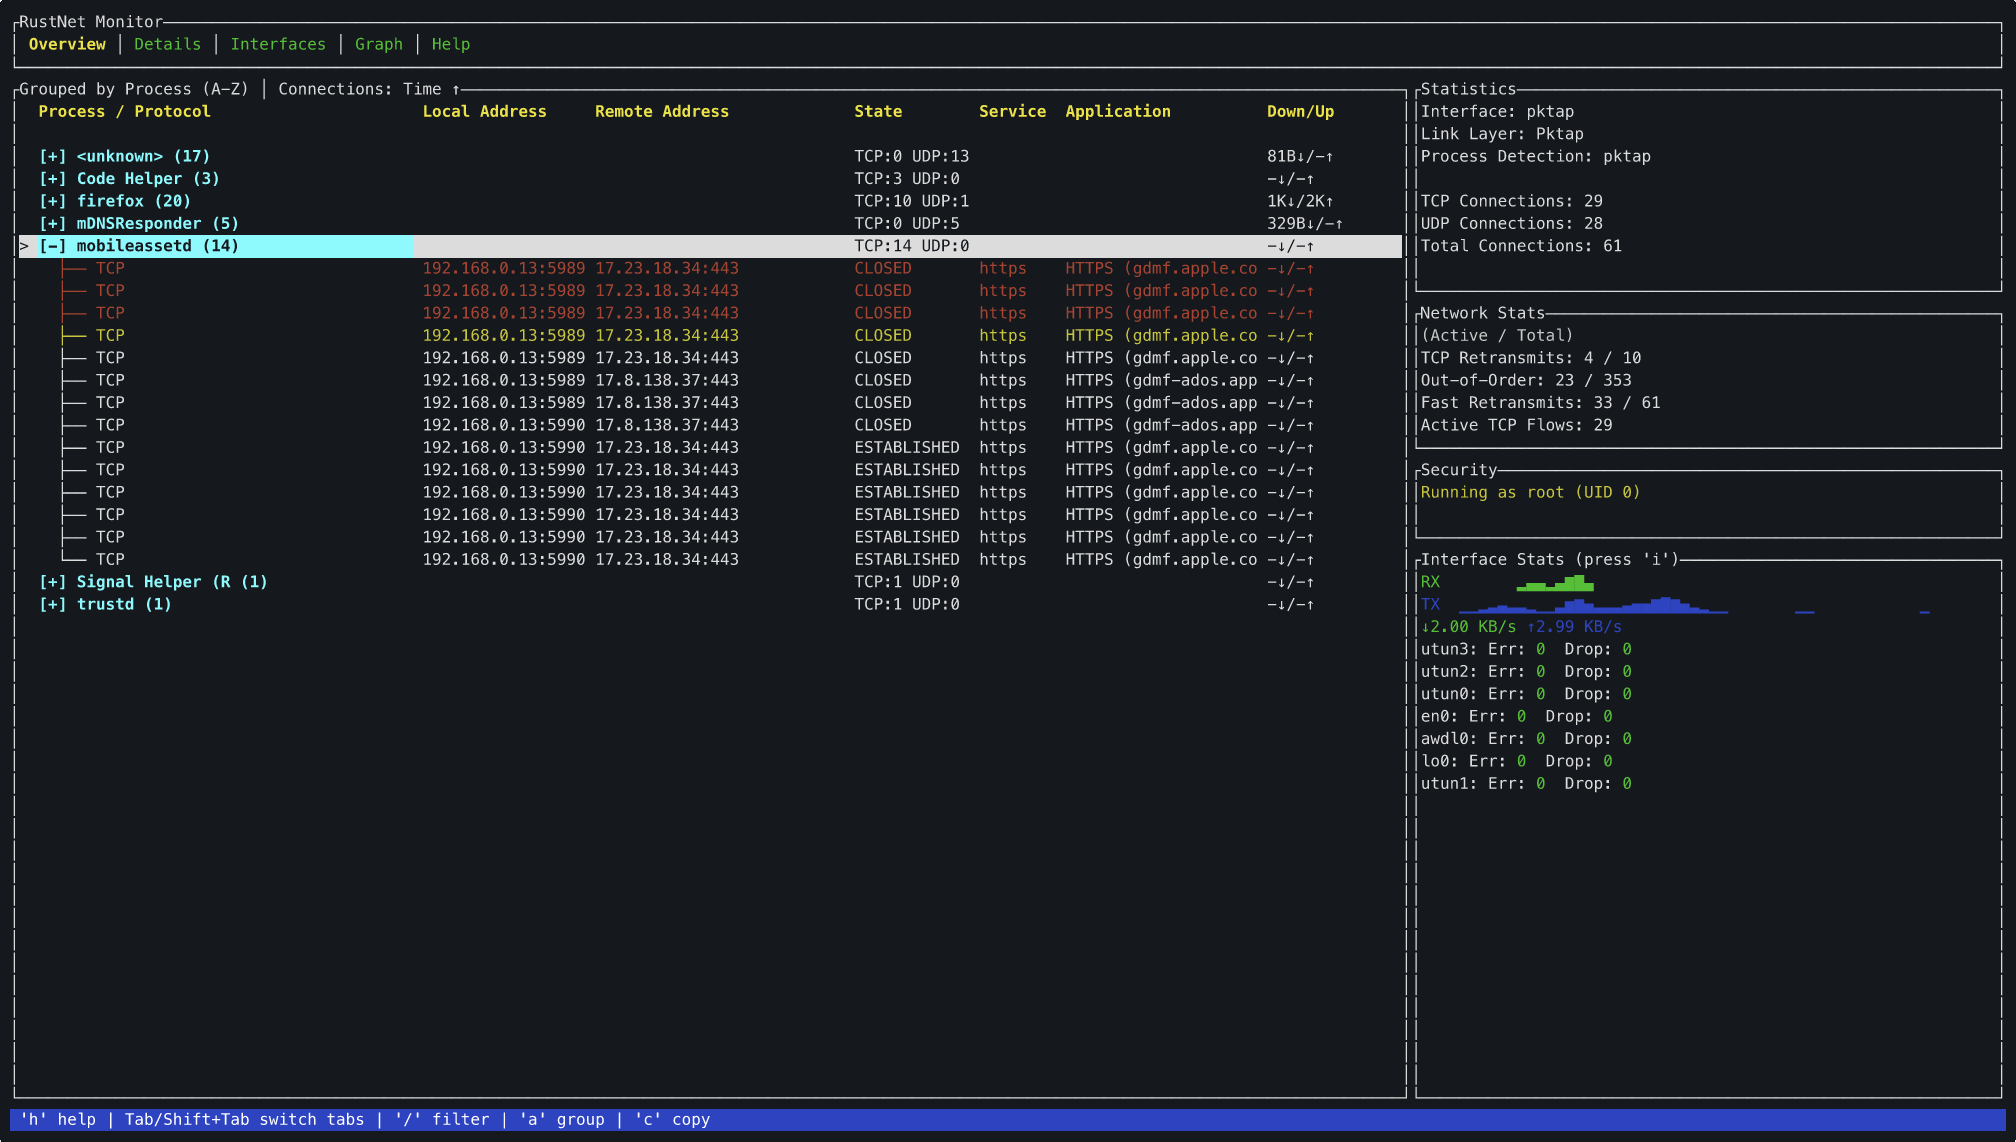The width and height of the screenshot is (2016, 1142).
Task: Click the State column header
Action: point(877,111)
